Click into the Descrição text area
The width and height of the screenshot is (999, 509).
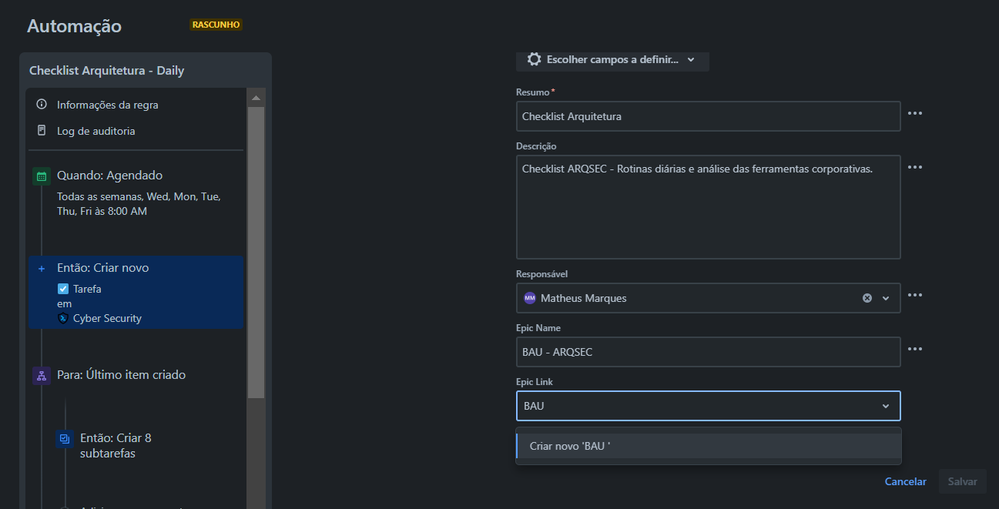click(x=708, y=207)
